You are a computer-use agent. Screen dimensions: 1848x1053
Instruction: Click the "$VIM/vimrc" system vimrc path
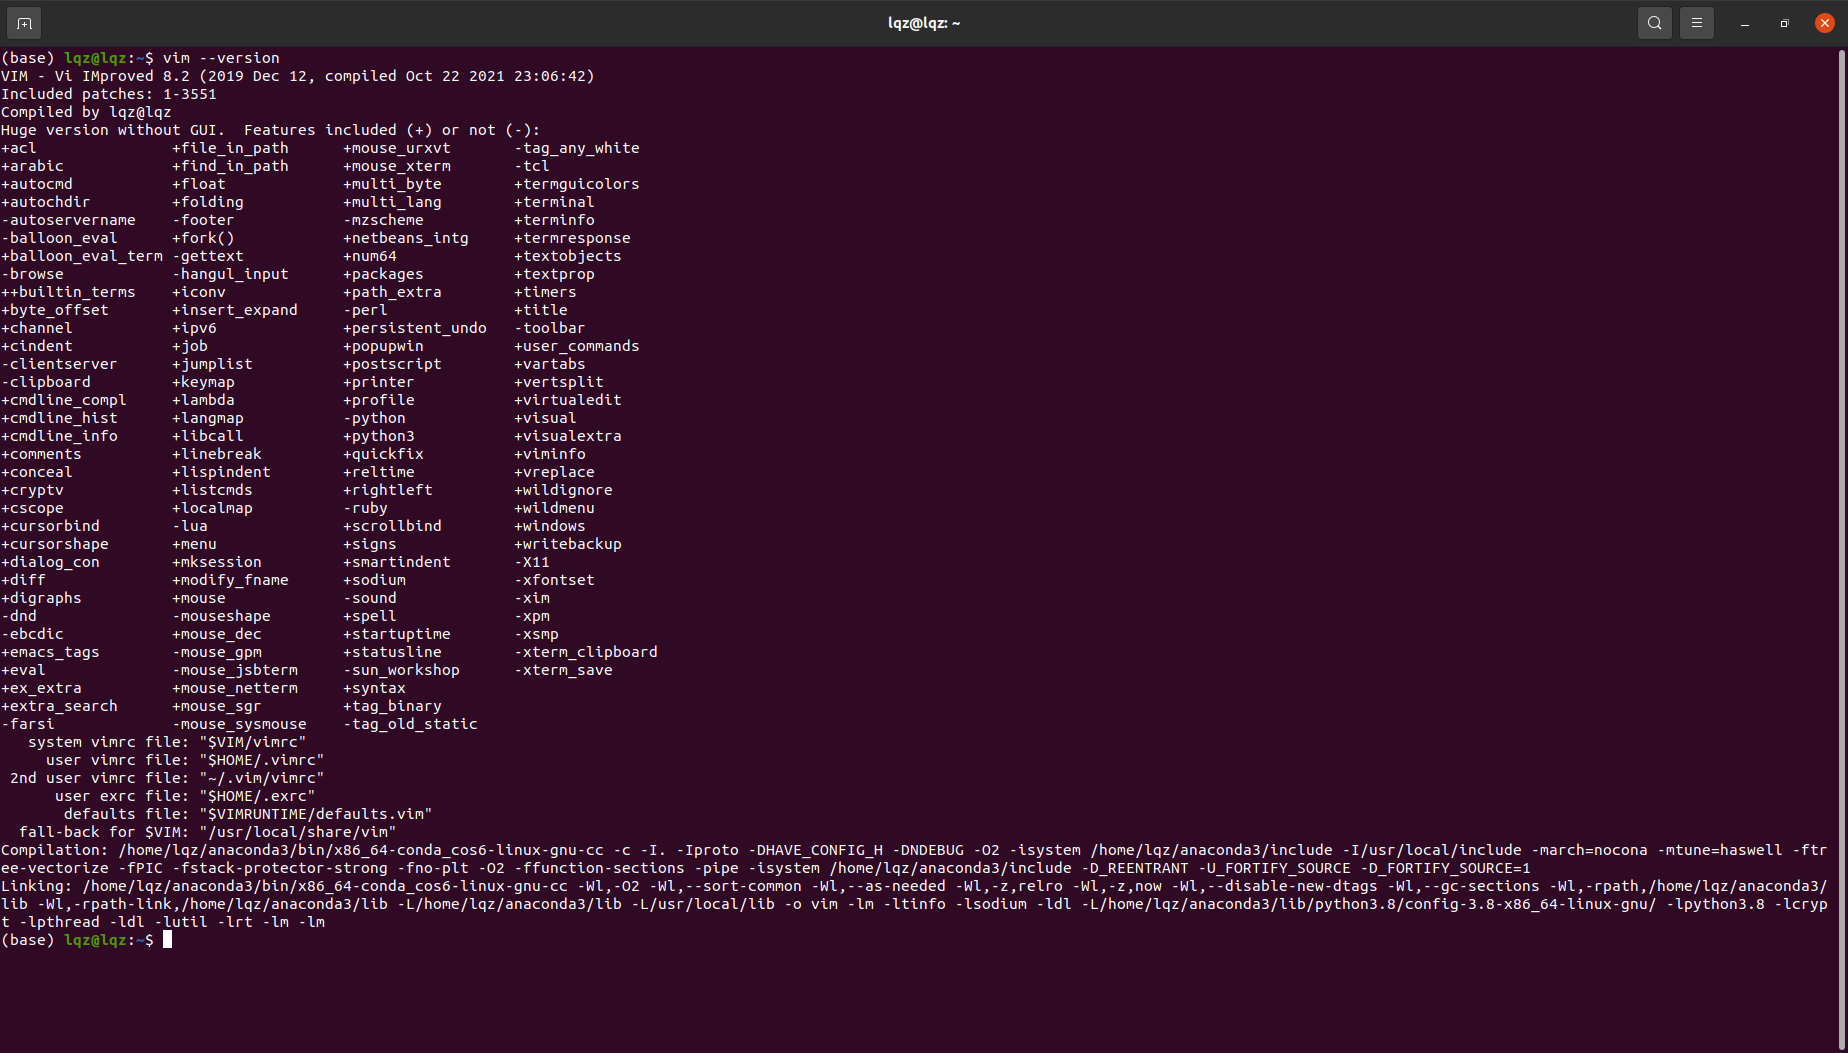[253, 742]
